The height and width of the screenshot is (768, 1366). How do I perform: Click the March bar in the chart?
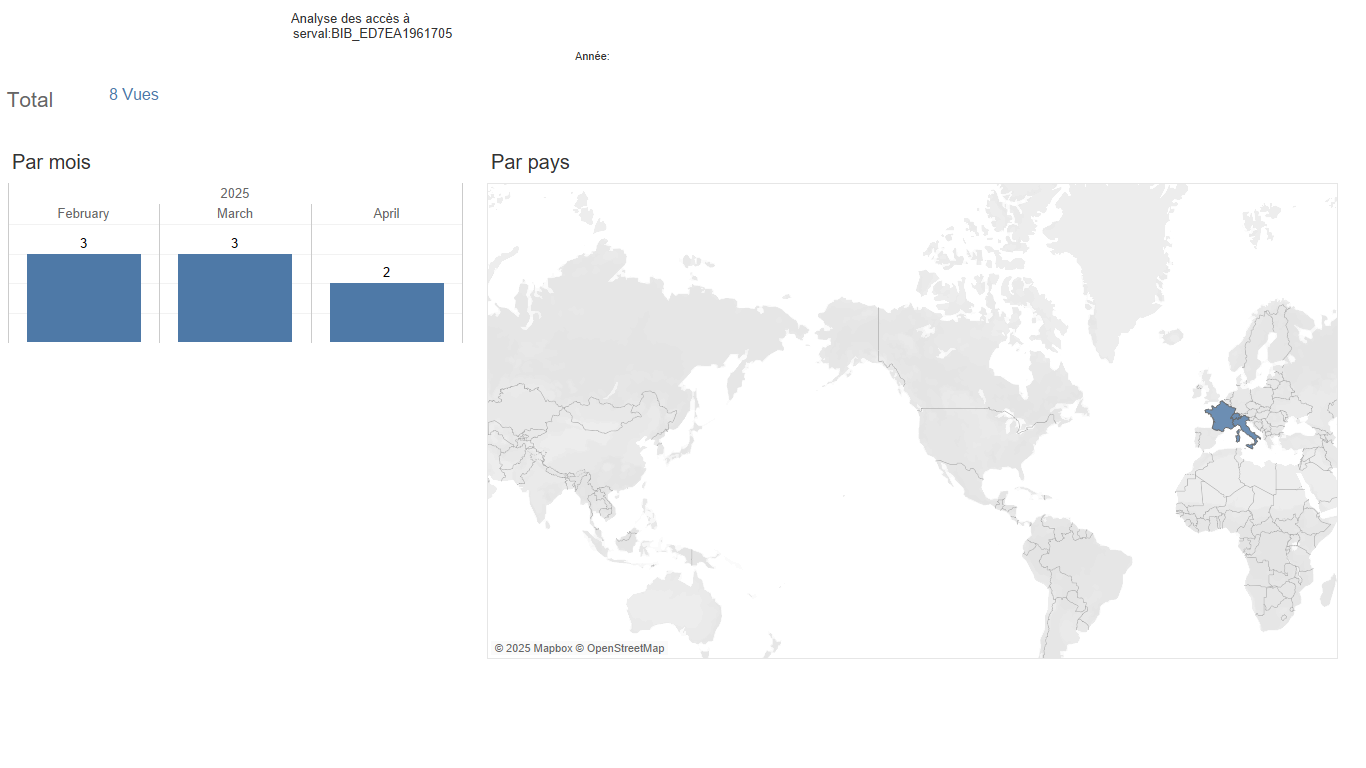click(x=235, y=298)
